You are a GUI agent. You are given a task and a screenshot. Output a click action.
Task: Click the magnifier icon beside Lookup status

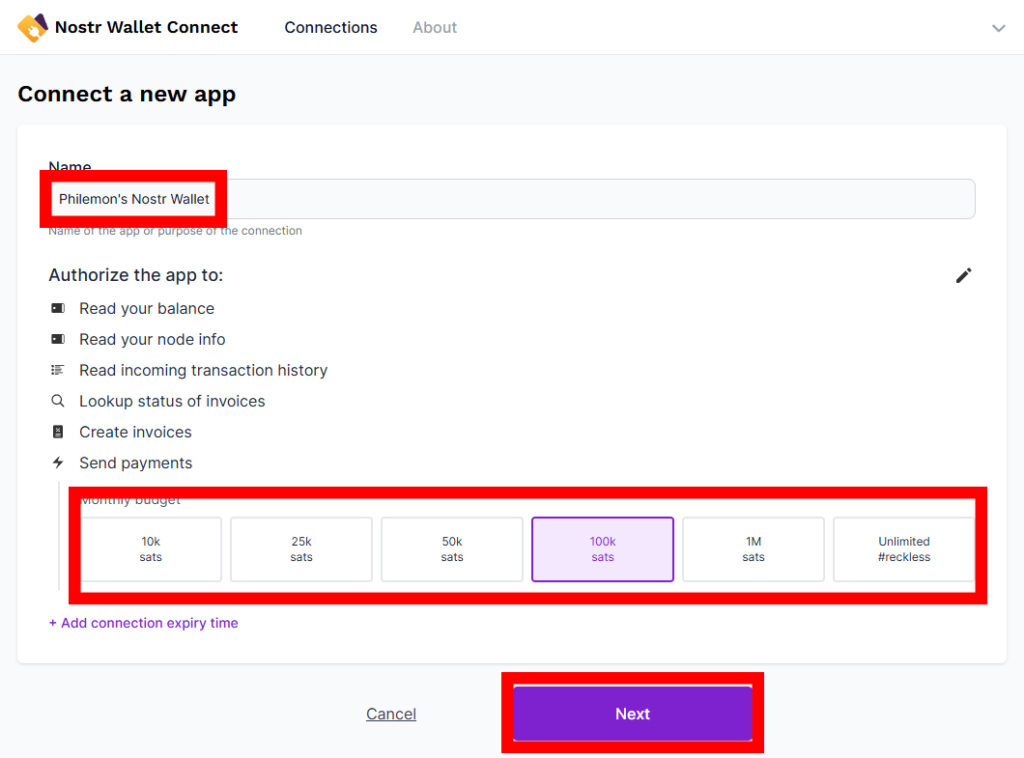(x=57, y=401)
